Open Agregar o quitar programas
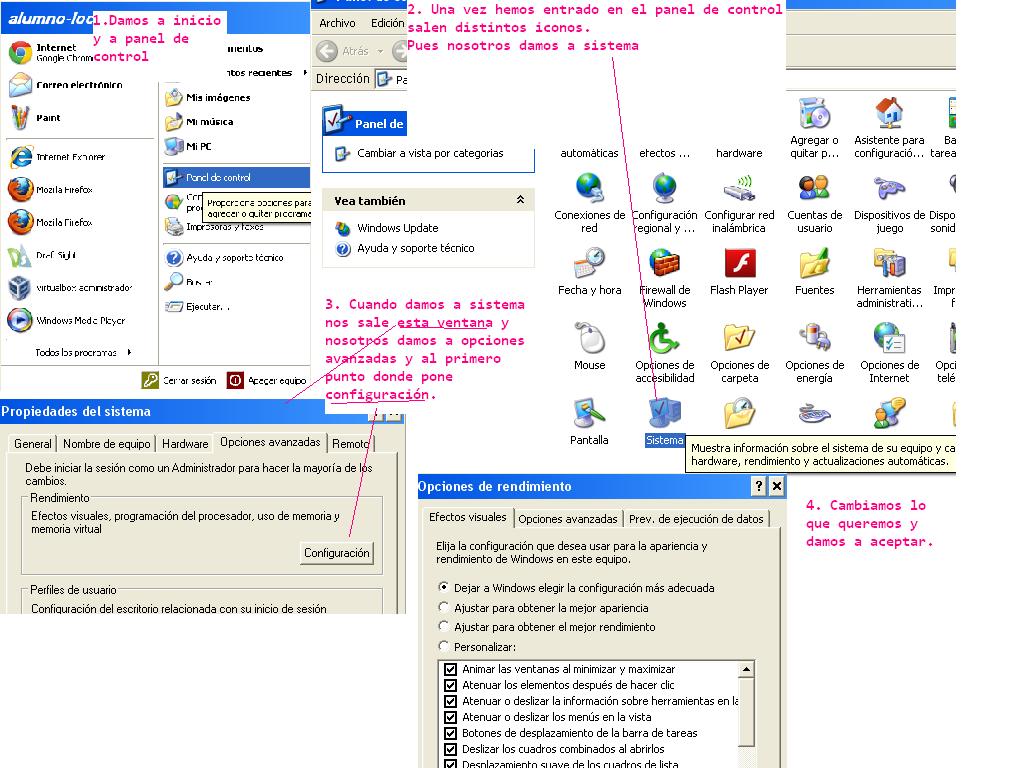Screen dimensions: 1024x768 pyautogui.click(x=814, y=128)
